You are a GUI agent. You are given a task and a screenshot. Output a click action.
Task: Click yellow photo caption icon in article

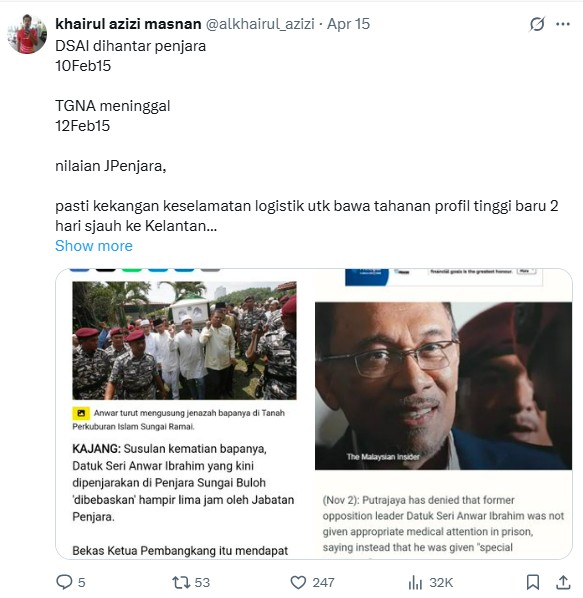81,413
